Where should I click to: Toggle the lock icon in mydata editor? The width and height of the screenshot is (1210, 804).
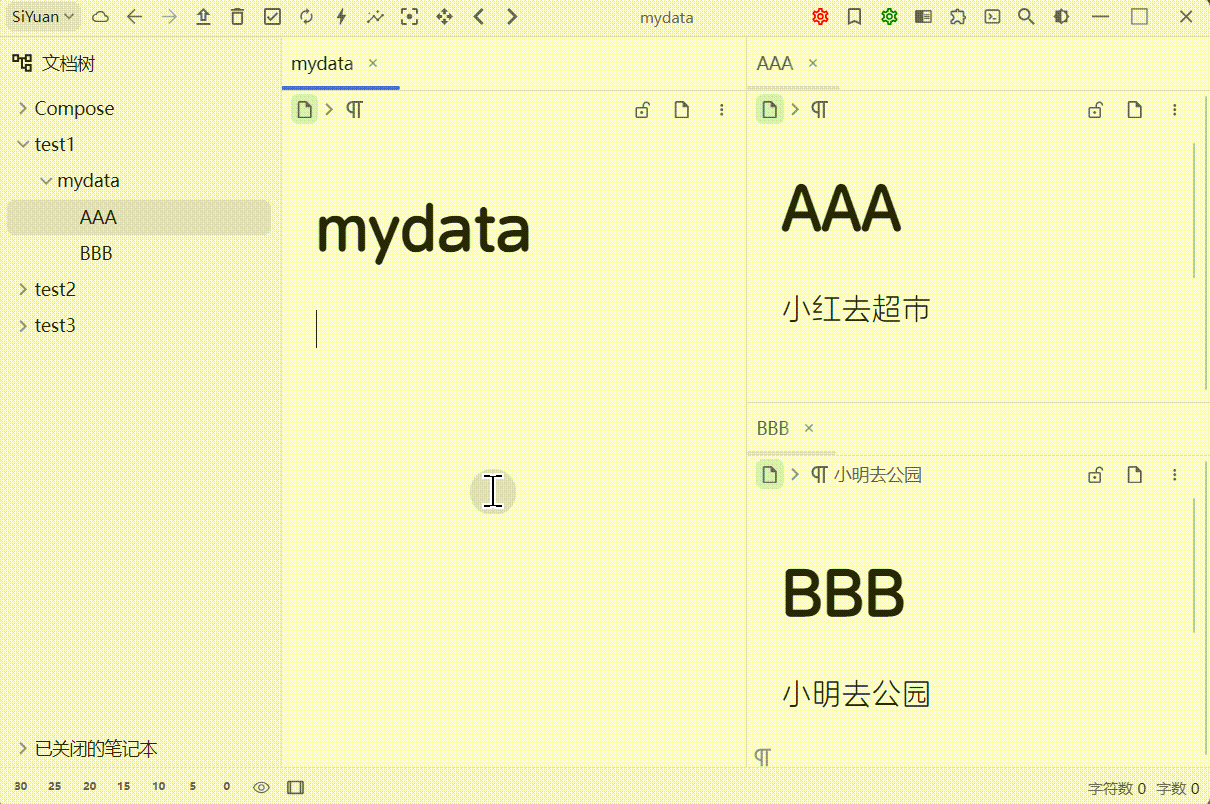642,110
